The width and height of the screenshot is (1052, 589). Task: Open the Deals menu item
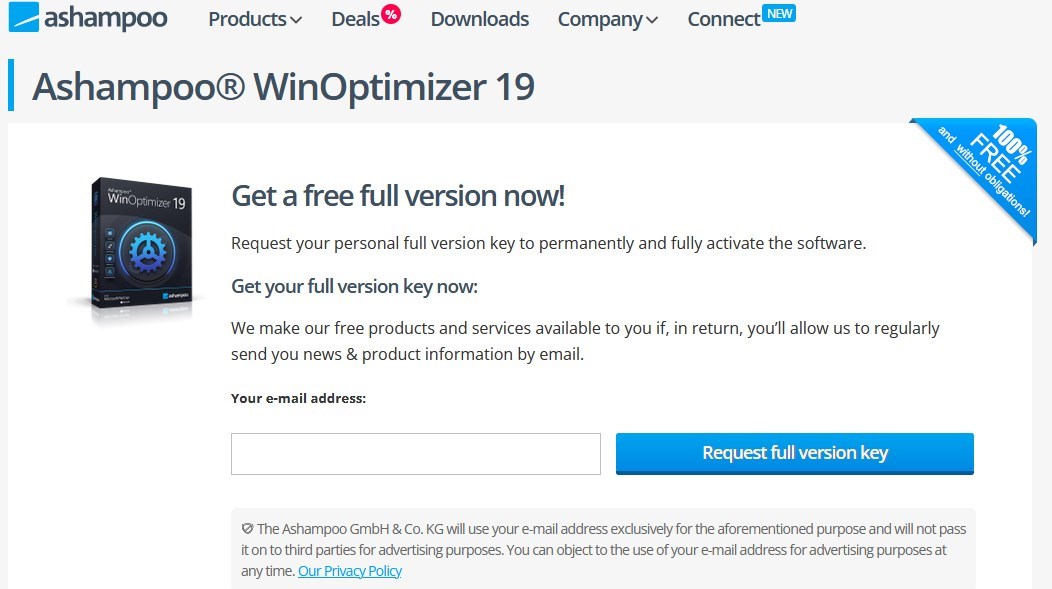click(x=355, y=19)
